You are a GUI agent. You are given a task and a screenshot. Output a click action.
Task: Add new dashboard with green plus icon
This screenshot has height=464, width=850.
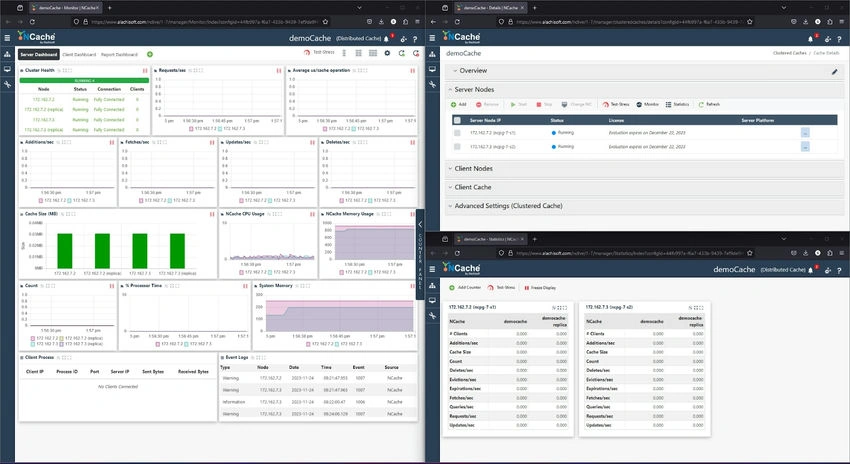tap(150, 54)
